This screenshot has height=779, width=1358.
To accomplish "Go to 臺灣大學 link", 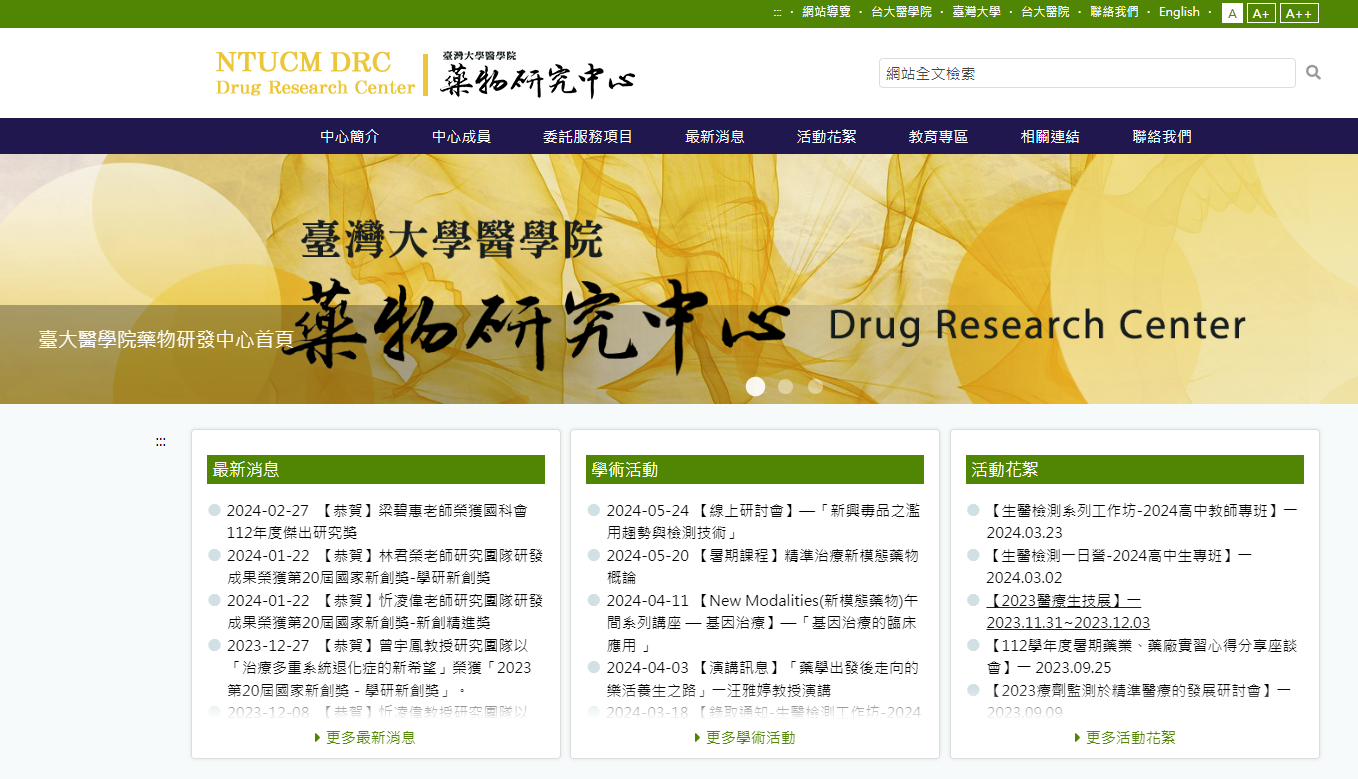I will tap(976, 12).
